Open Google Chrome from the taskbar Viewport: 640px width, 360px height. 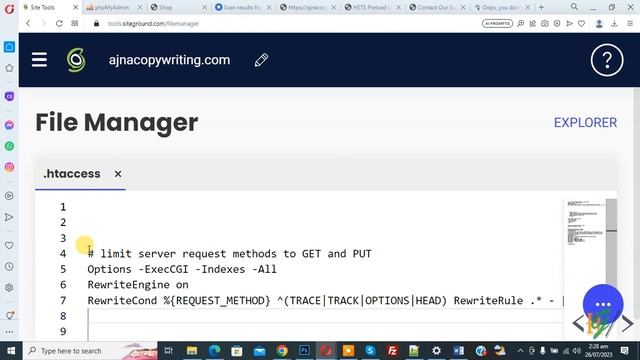[282, 351]
